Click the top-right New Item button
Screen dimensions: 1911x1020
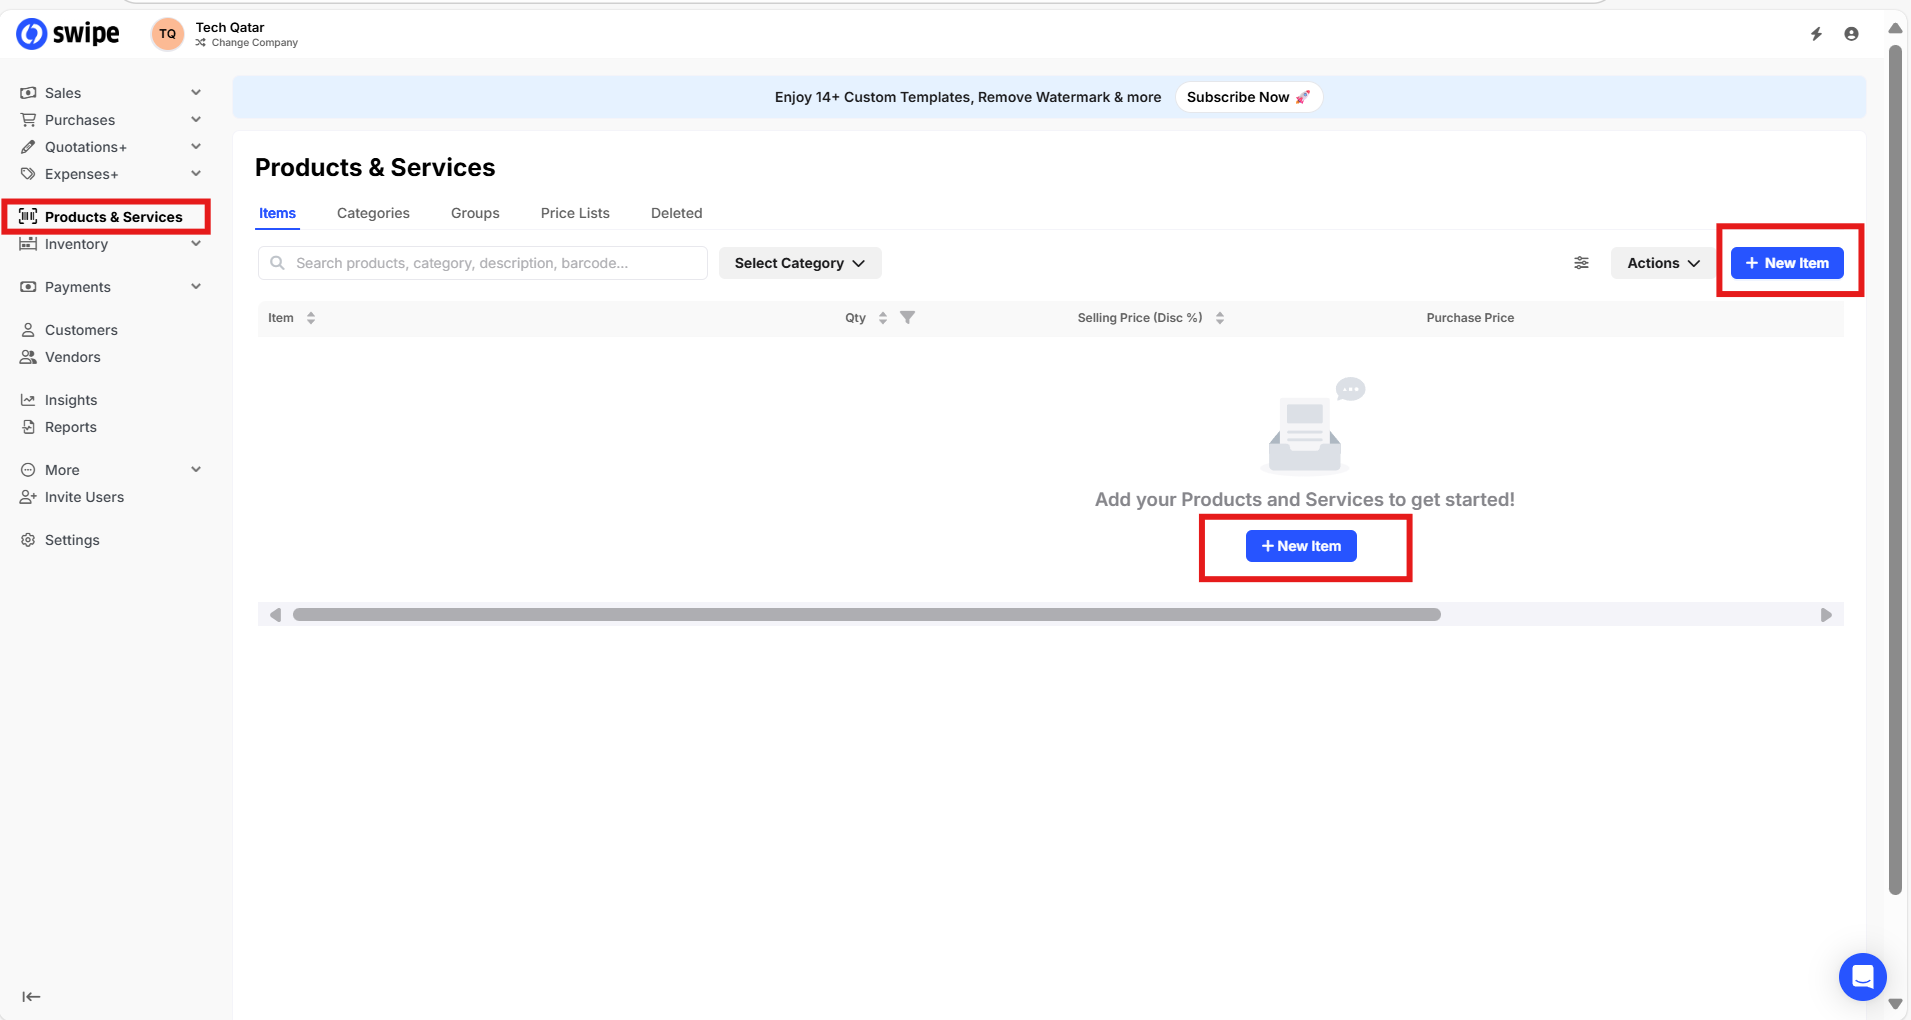point(1787,263)
